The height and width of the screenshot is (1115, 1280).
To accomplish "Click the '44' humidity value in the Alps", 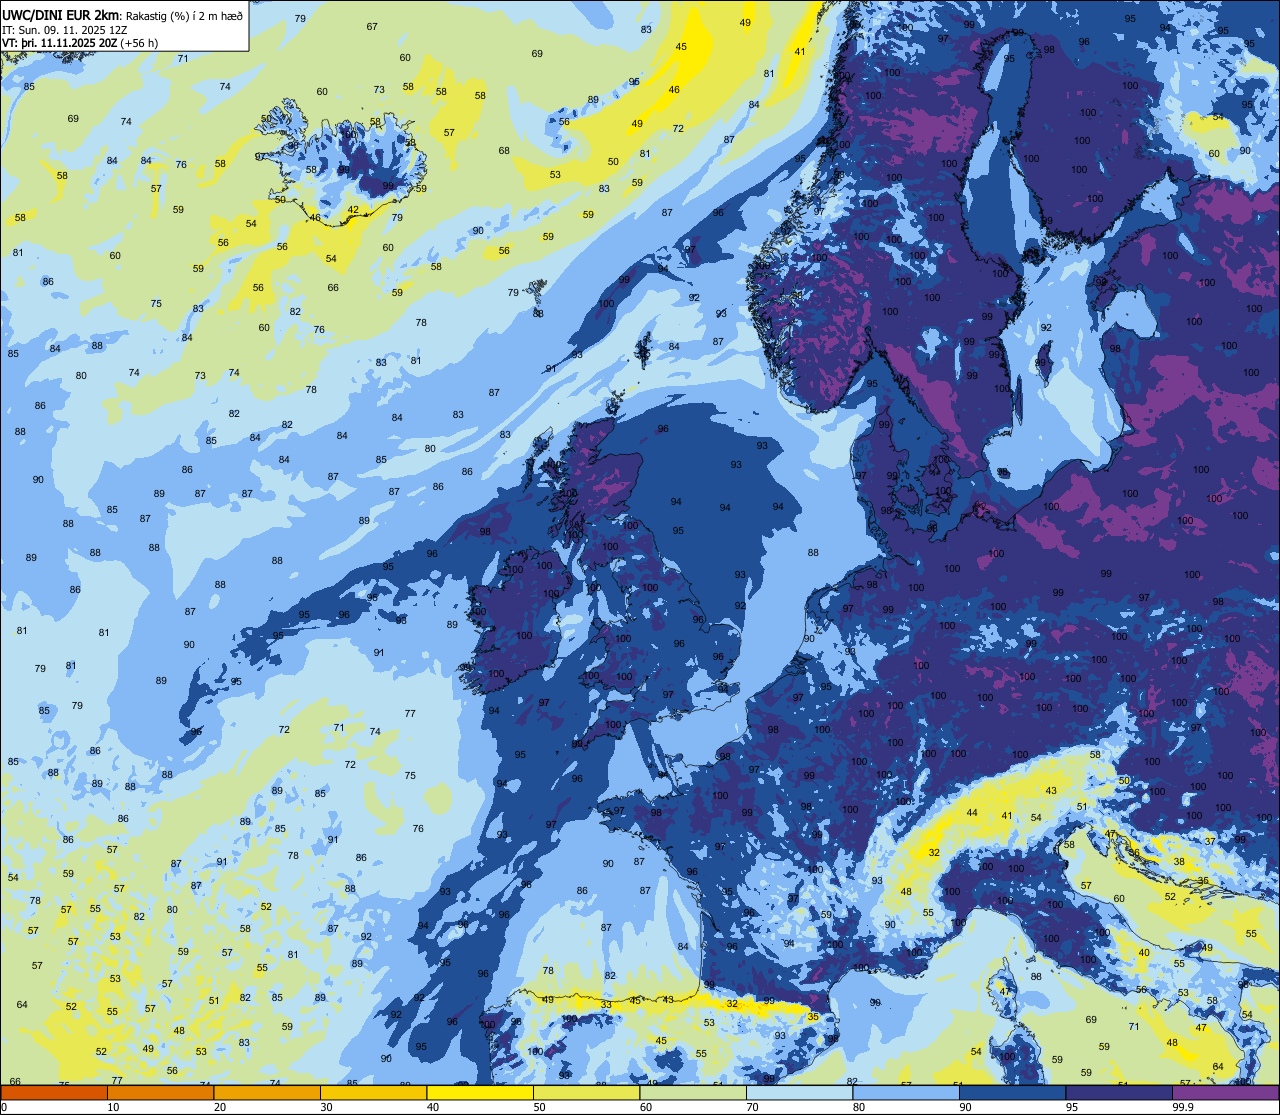I will [x=972, y=813].
